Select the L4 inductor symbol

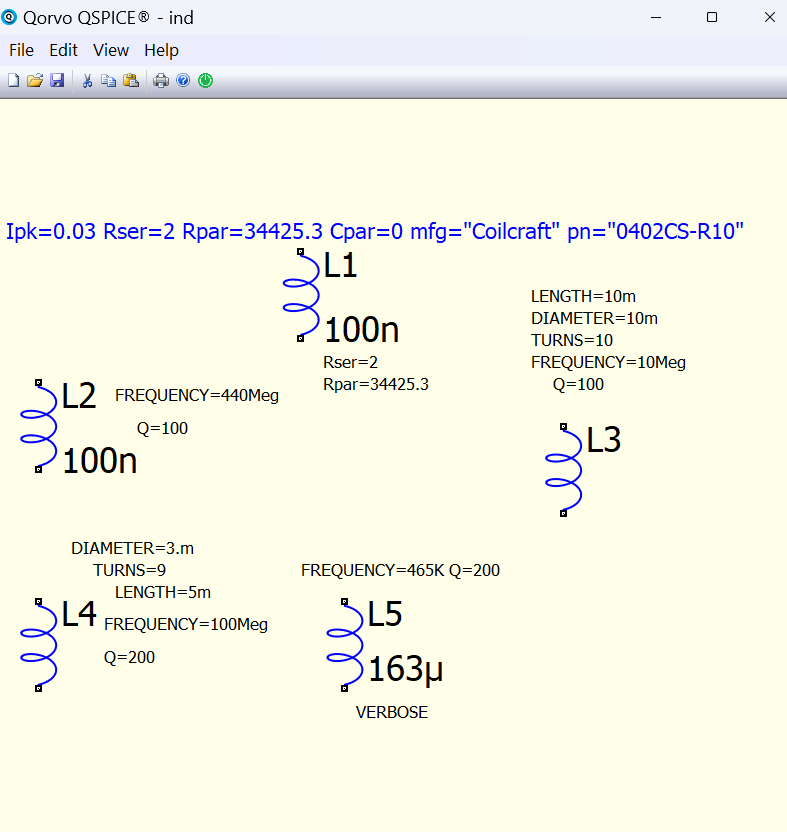(40, 645)
